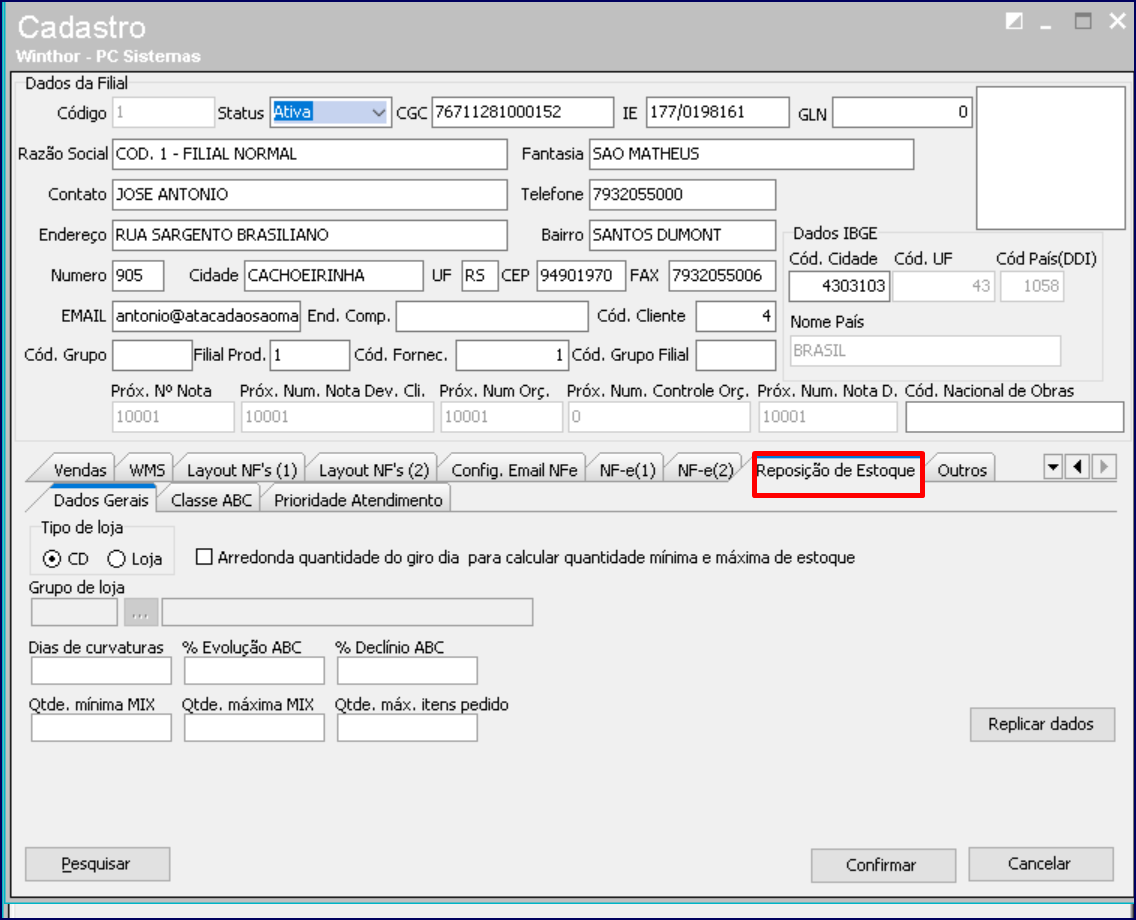Click the Cancelar button

click(1040, 863)
